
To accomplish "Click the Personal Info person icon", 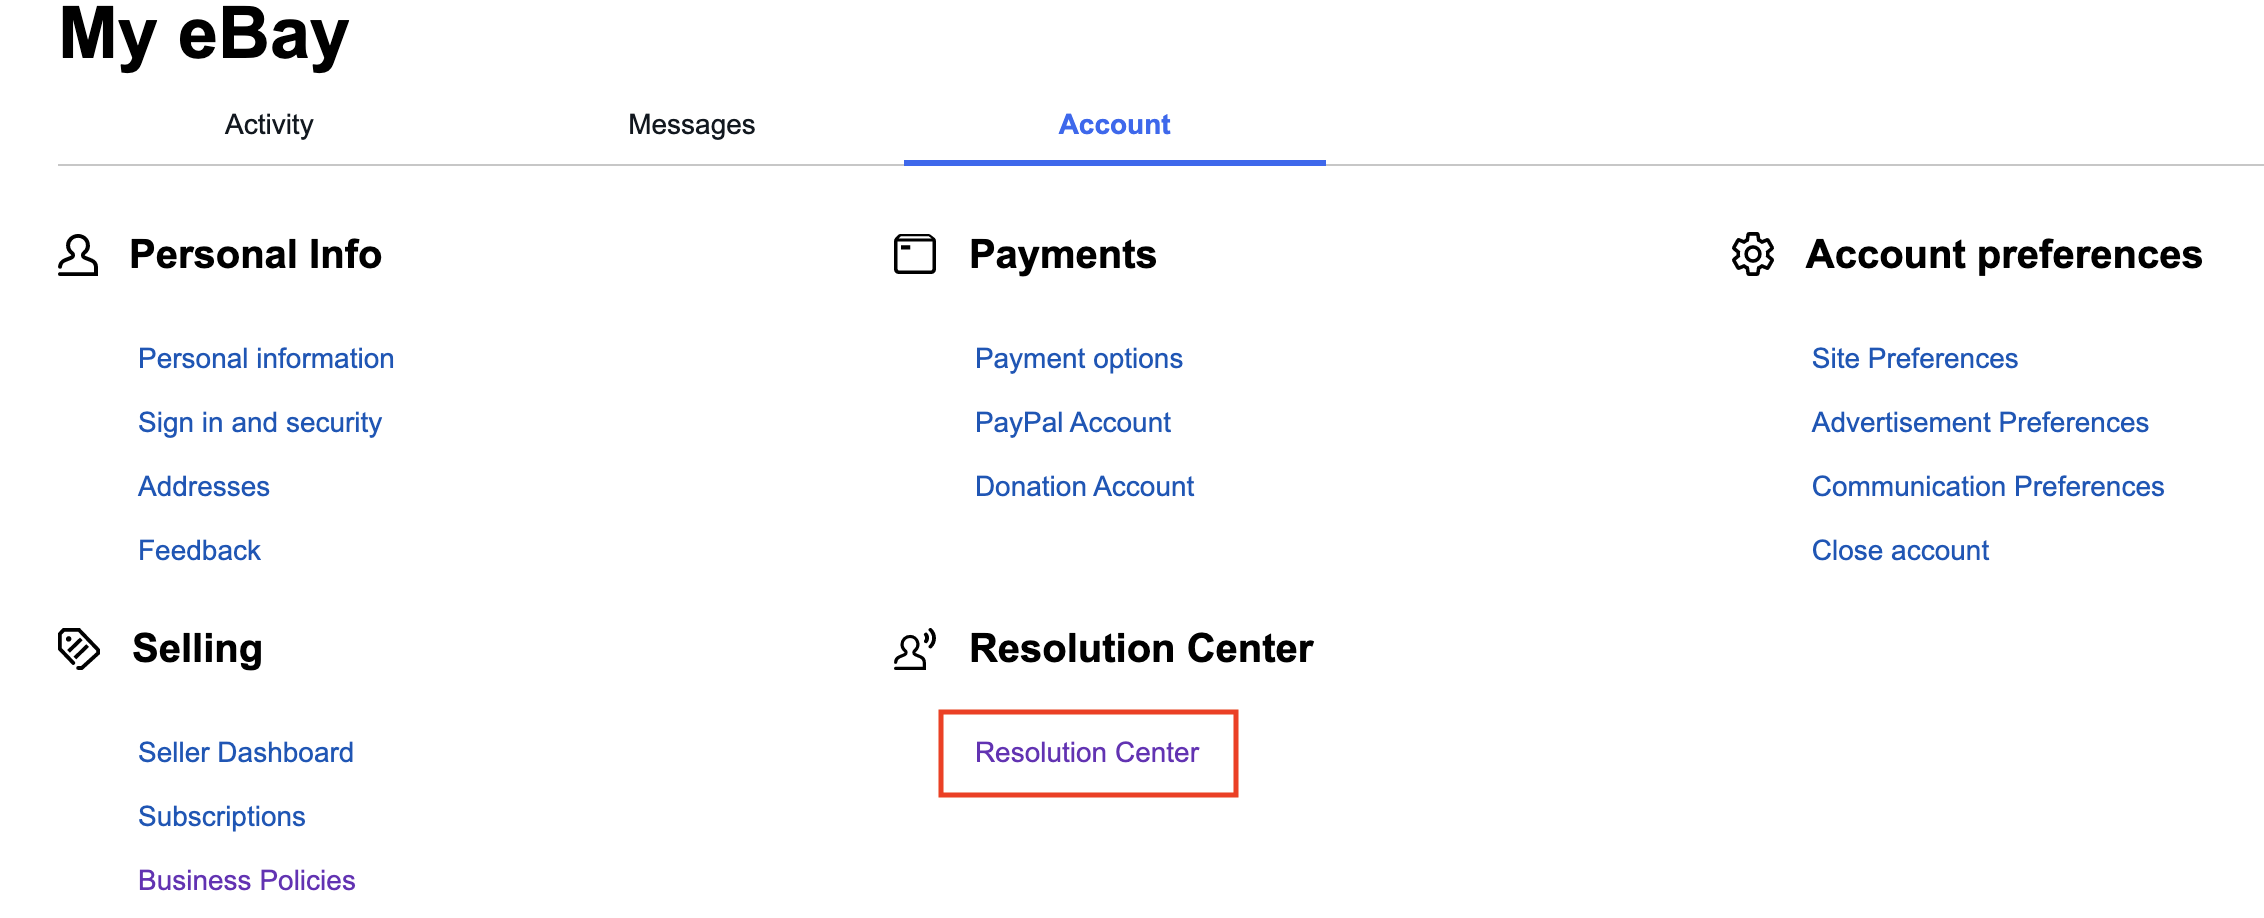I will tap(78, 255).
